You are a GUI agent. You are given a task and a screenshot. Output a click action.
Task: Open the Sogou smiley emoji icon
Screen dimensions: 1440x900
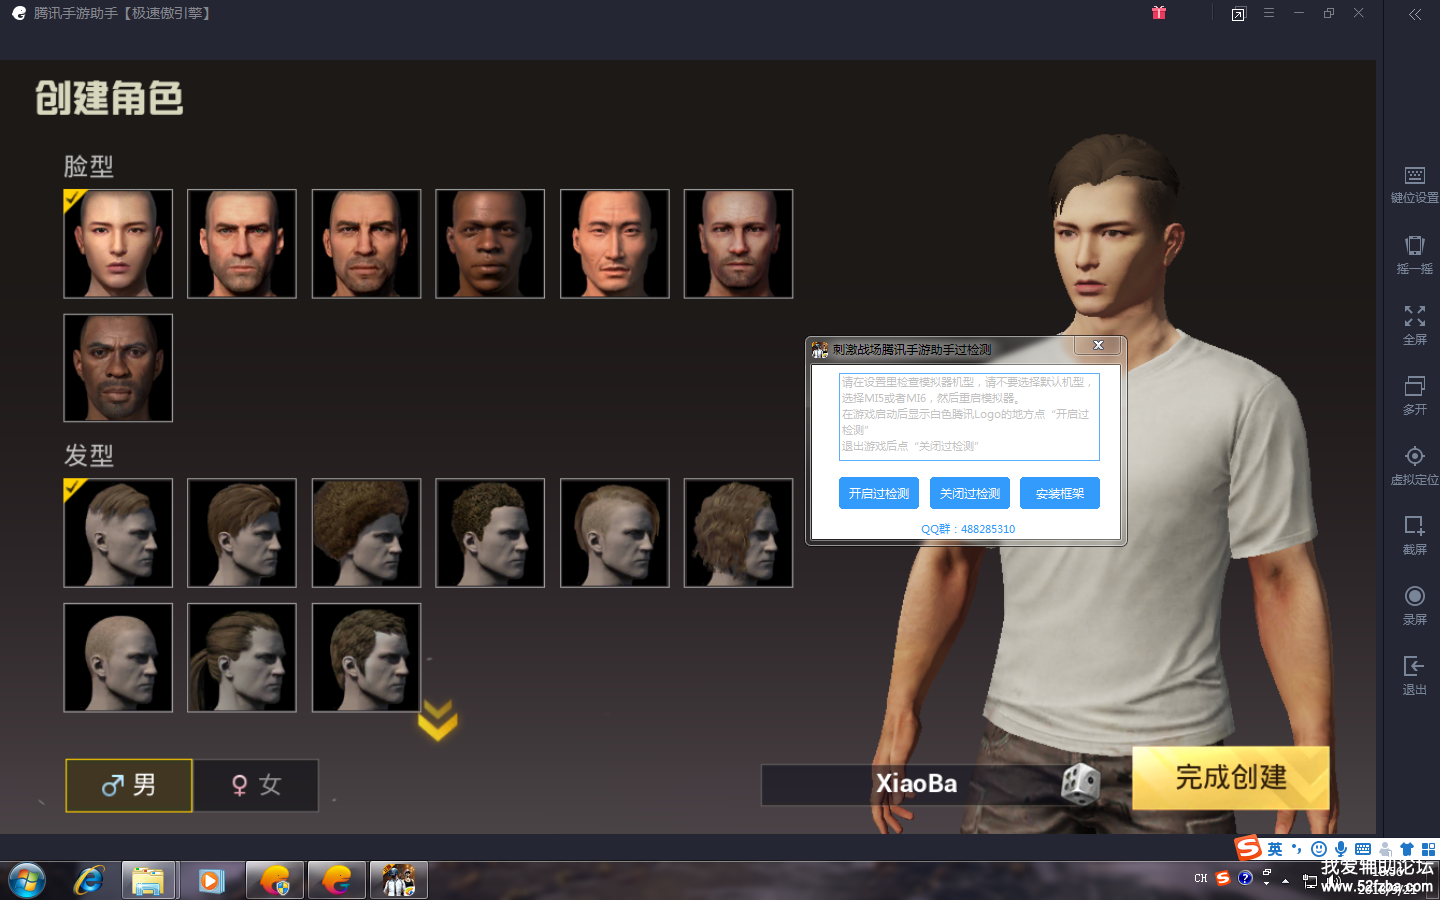tap(1319, 849)
